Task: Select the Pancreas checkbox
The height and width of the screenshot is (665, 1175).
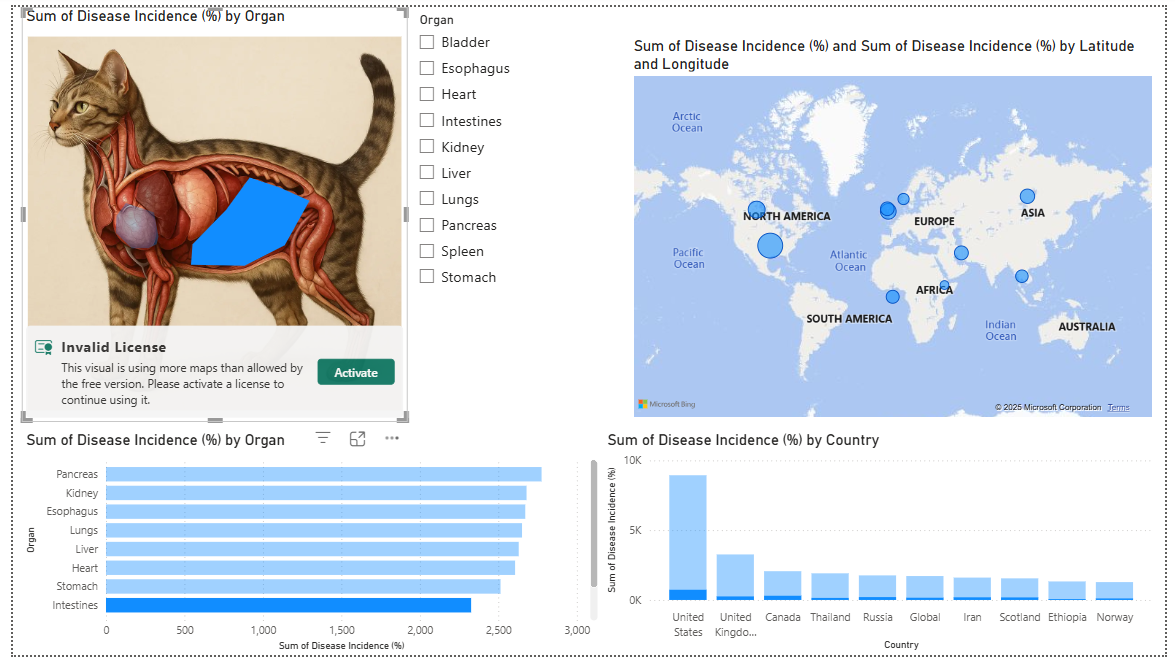Action: 427,225
